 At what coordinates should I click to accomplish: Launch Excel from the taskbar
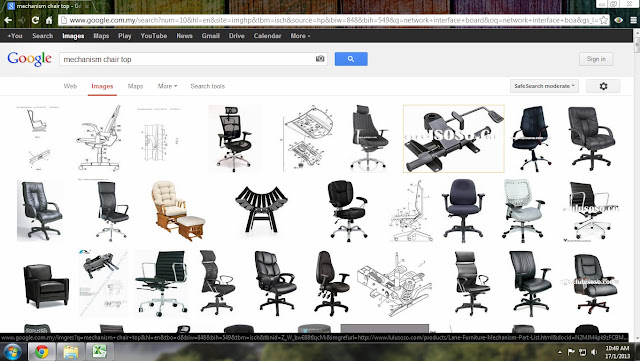pos(99,351)
